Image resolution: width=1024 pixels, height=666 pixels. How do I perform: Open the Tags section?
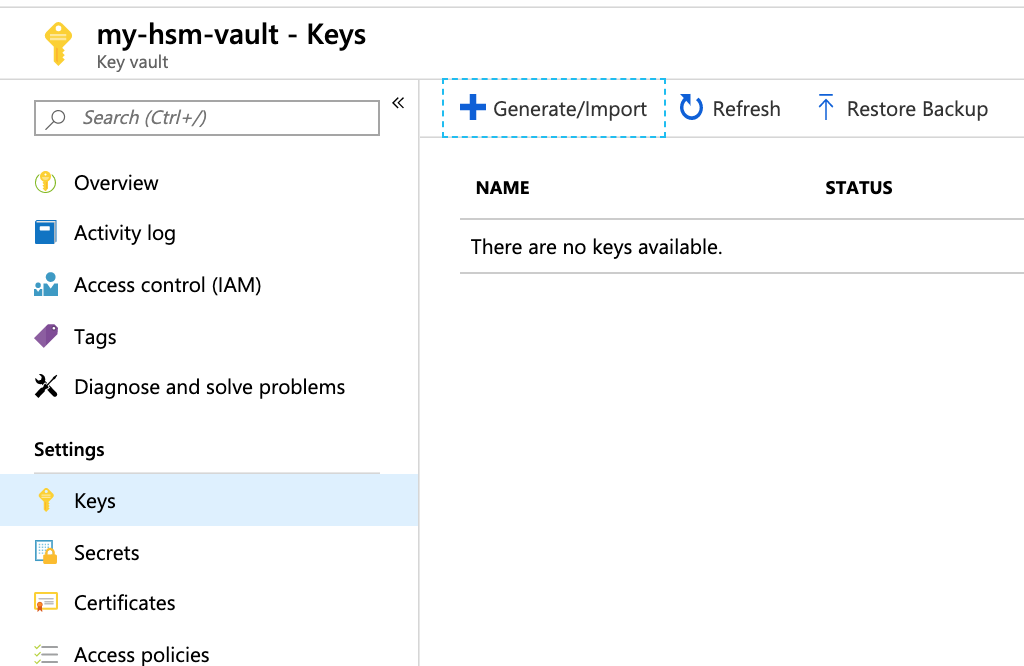tap(95, 337)
